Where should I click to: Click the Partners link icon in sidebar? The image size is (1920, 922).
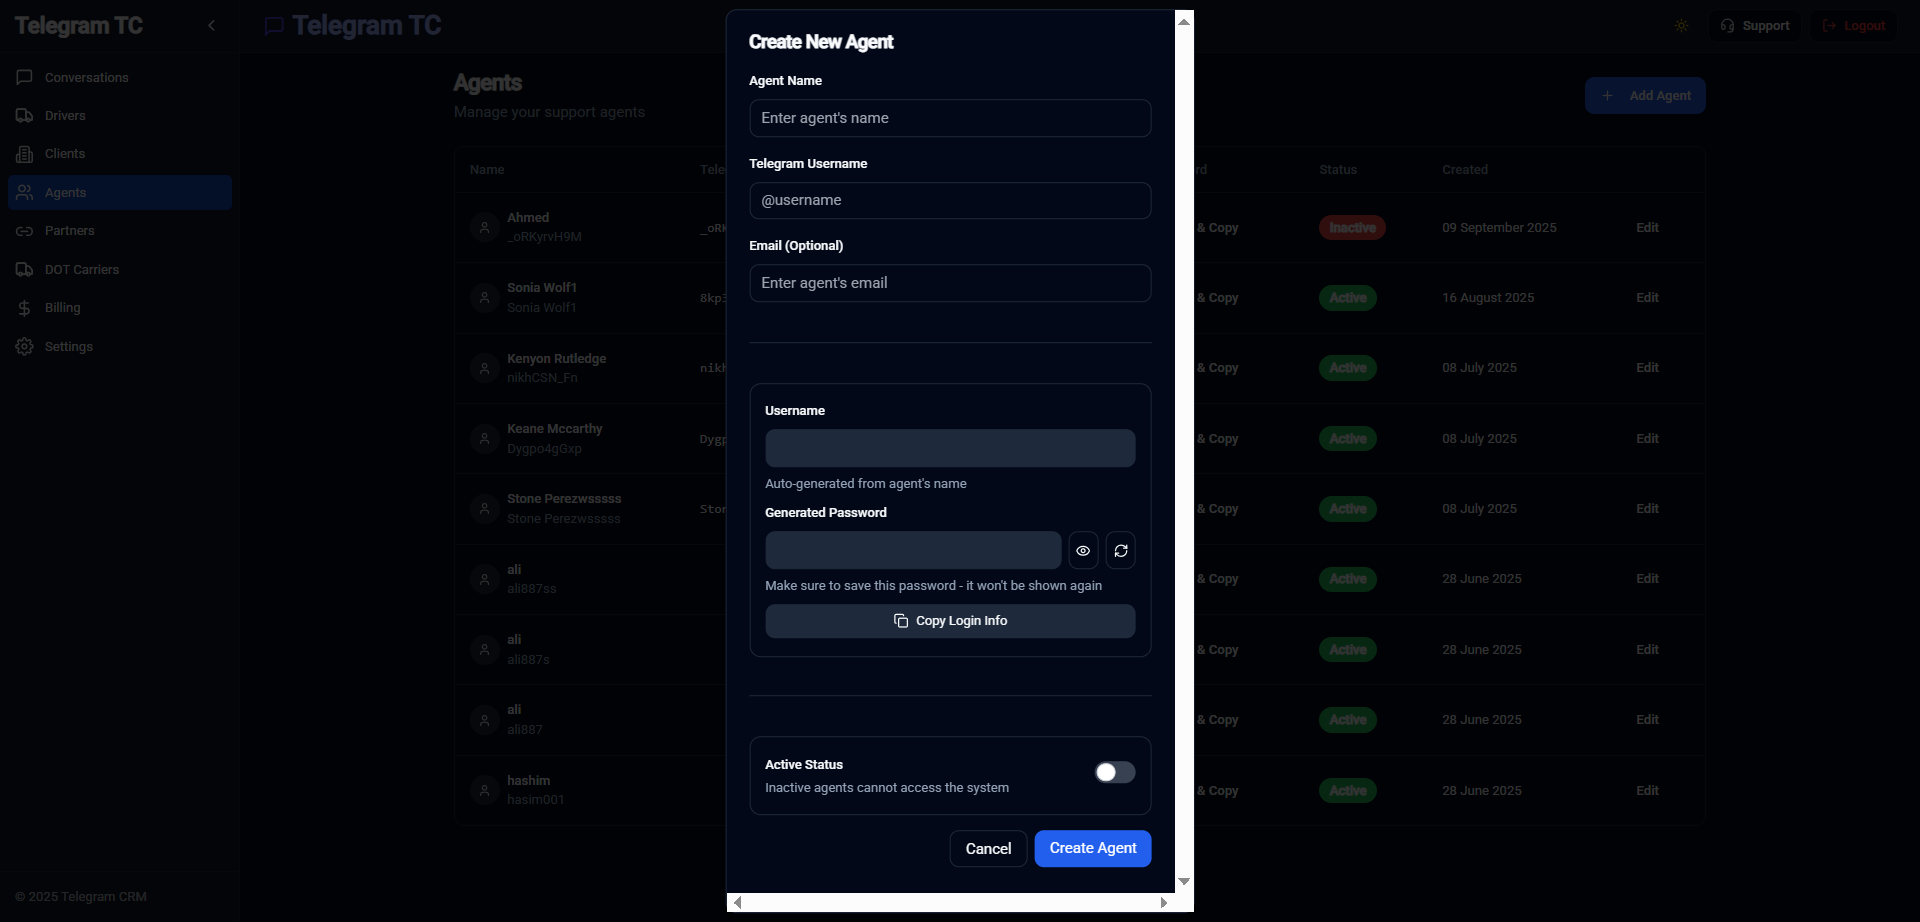pyautogui.click(x=25, y=231)
